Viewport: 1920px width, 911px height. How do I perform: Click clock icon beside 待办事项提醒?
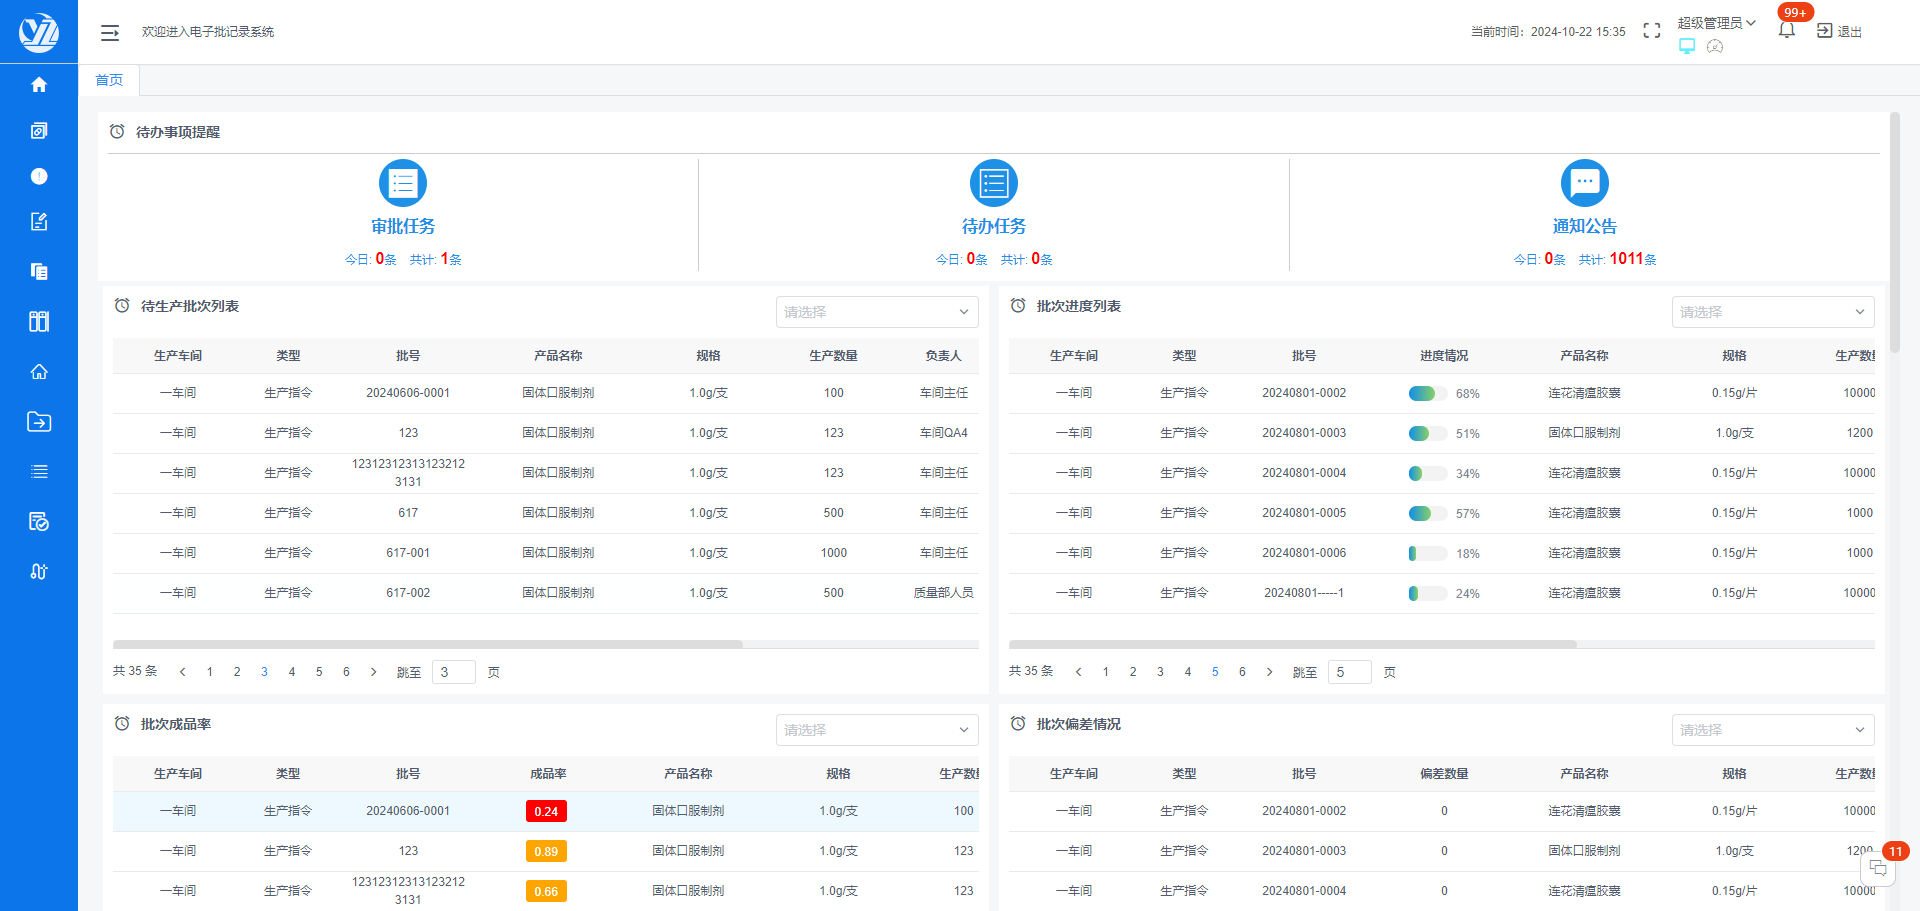tap(117, 132)
